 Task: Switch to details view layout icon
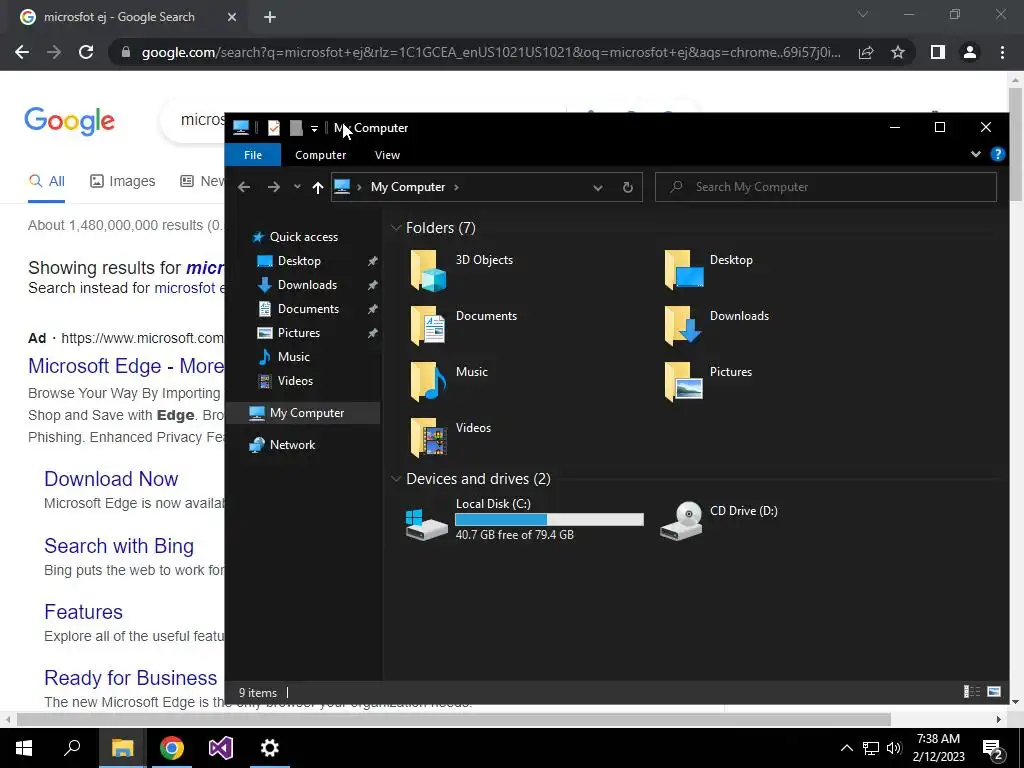point(972,692)
